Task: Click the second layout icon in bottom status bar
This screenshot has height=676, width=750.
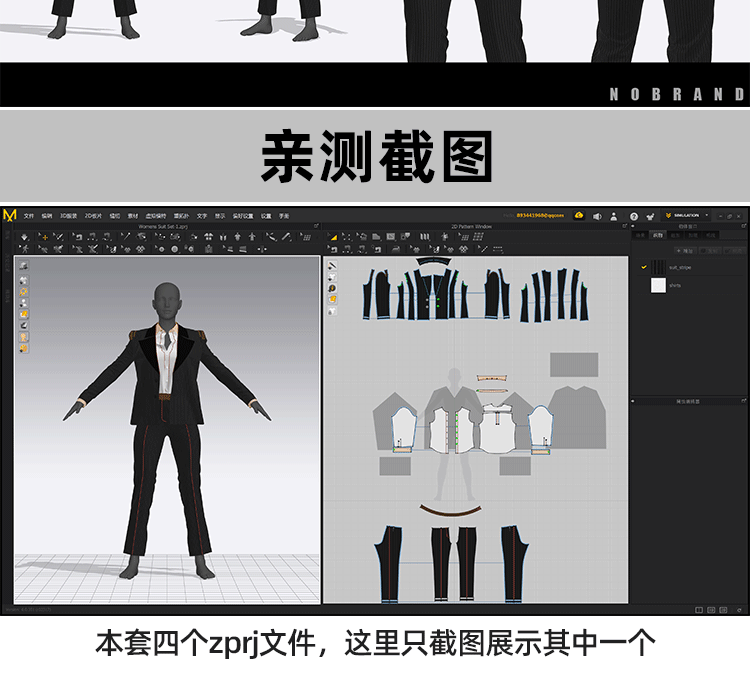Action: point(711,610)
